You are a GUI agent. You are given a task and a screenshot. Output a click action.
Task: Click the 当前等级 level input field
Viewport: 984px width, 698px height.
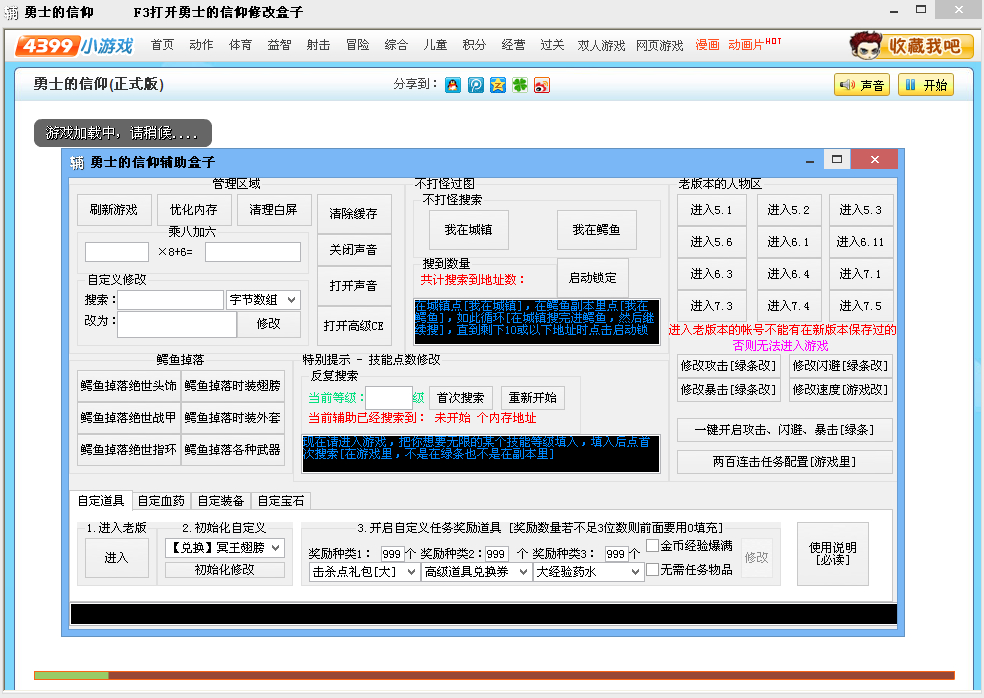point(388,398)
